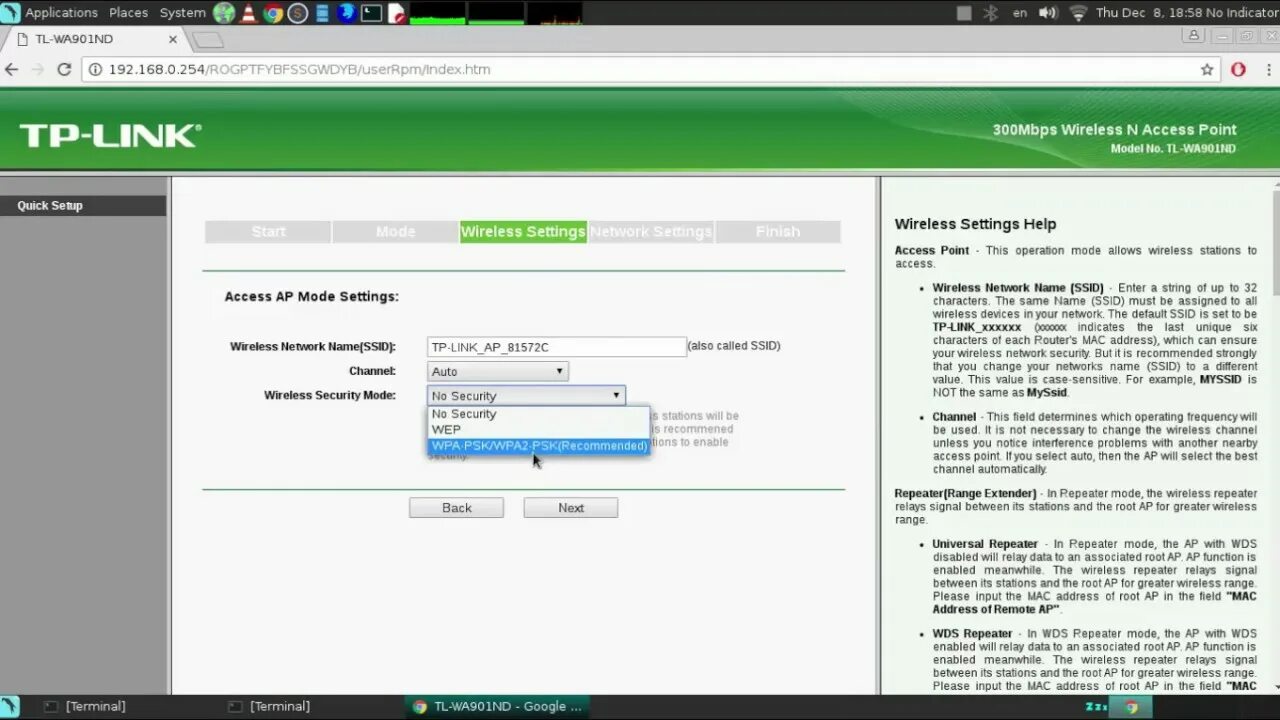The width and height of the screenshot is (1280, 720).
Task: Launch Google Chrome from the top panel
Action: pos(272,13)
